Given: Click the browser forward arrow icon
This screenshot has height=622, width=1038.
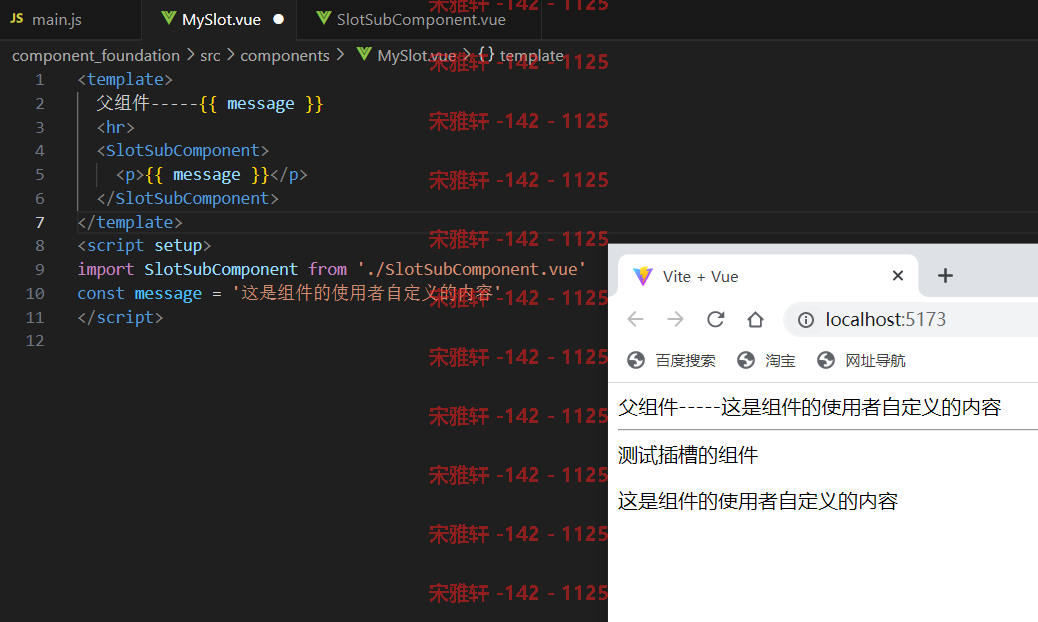Looking at the screenshot, I should [675, 320].
